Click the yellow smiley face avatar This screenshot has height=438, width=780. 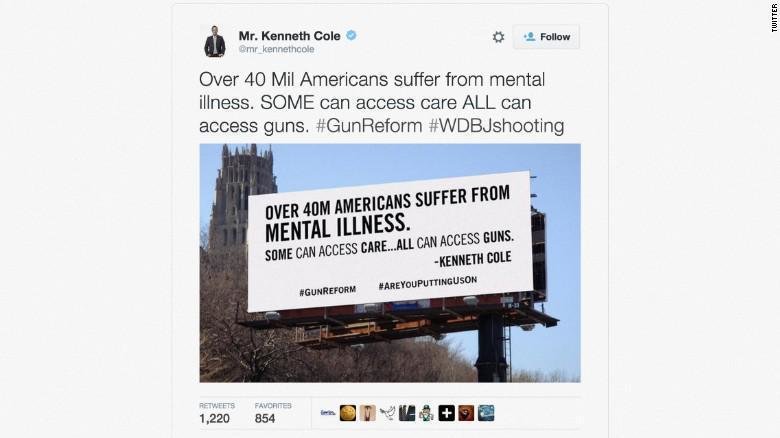pyautogui.click(x=348, y=413)
